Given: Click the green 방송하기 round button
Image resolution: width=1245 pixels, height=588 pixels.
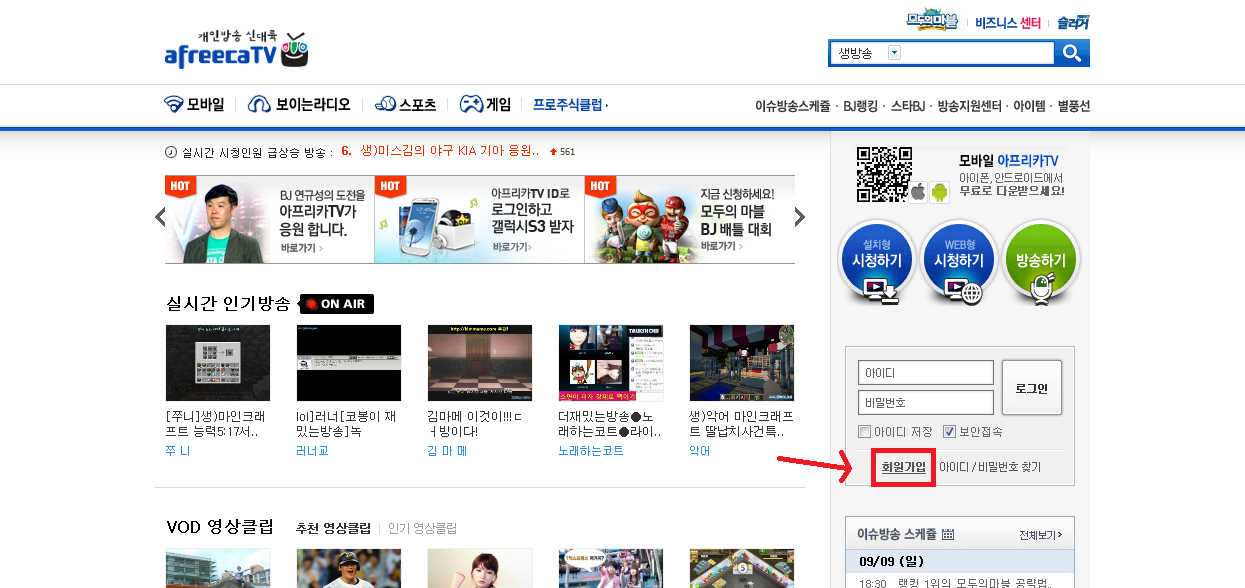Looking at the screenshot, I should coord(1040,262).
